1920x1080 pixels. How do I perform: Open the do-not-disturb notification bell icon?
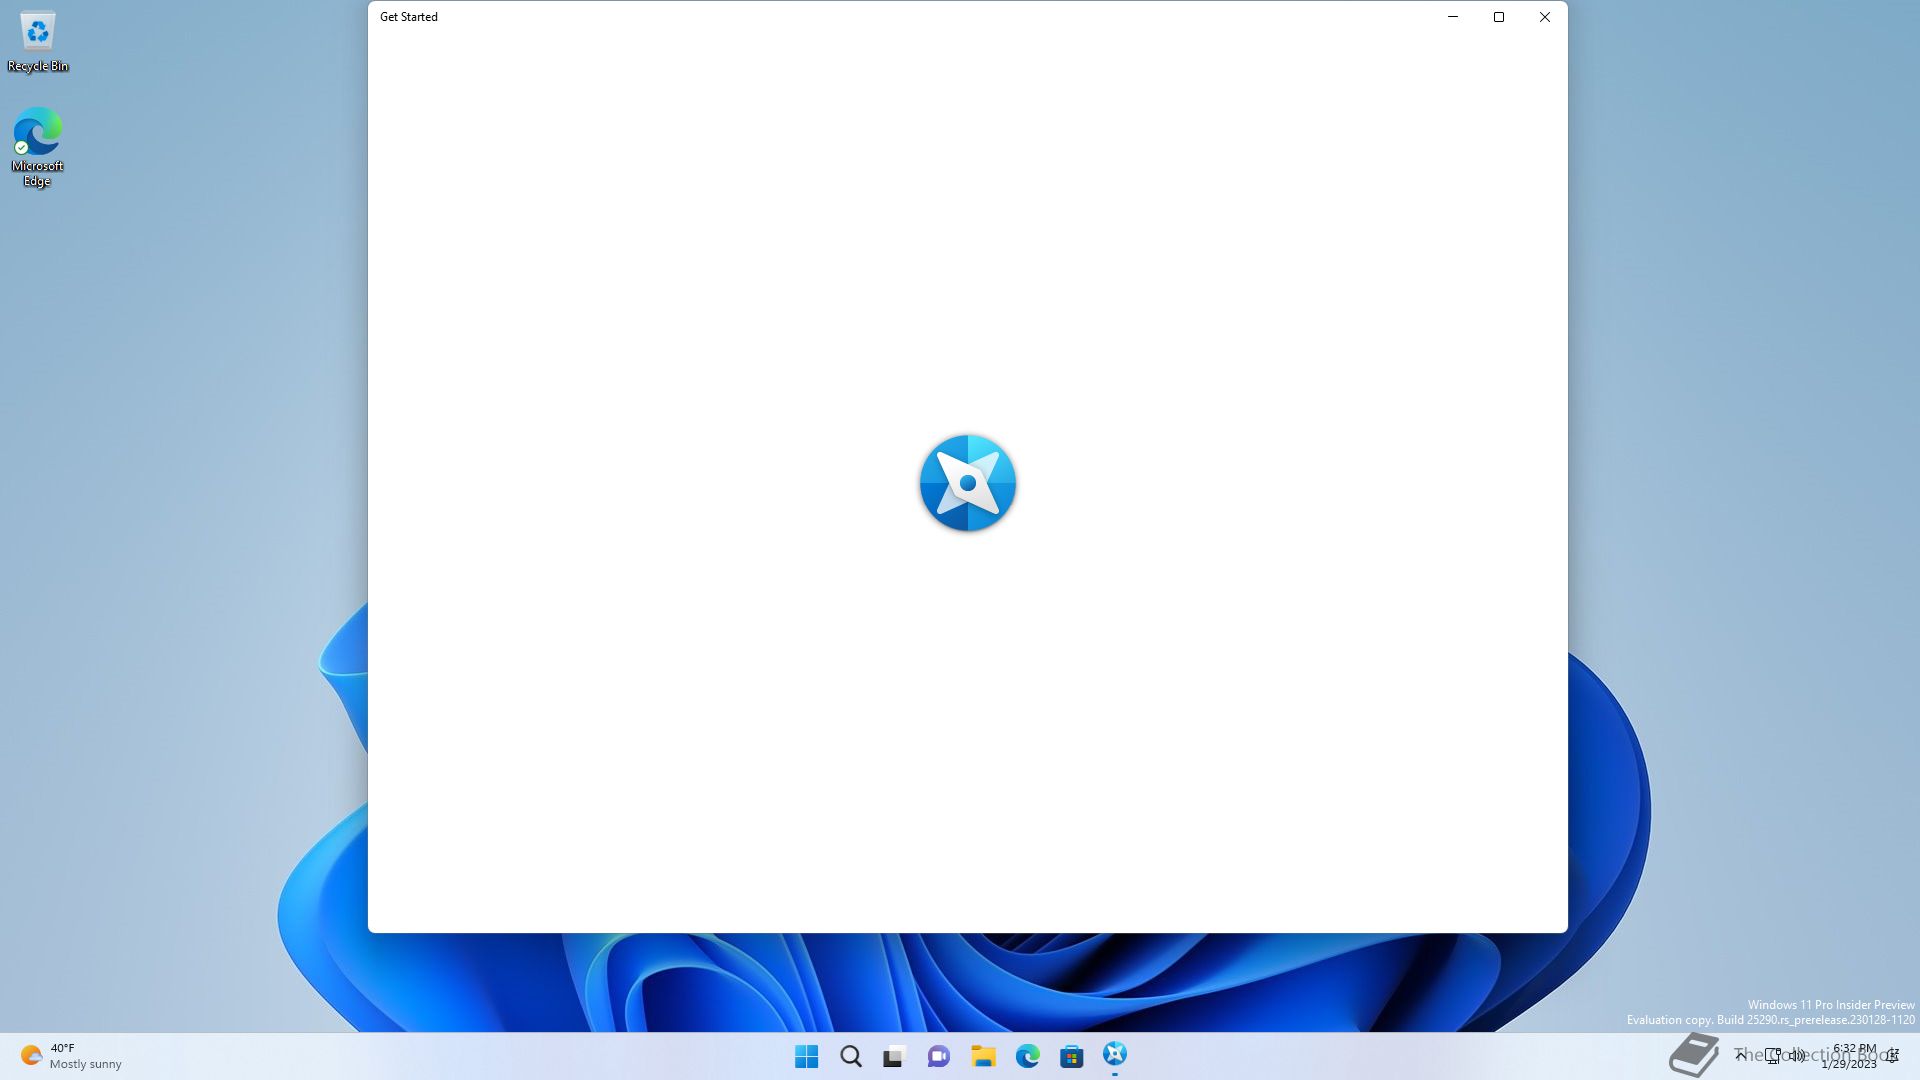pyautogui.click(x=1893, y=1056)
